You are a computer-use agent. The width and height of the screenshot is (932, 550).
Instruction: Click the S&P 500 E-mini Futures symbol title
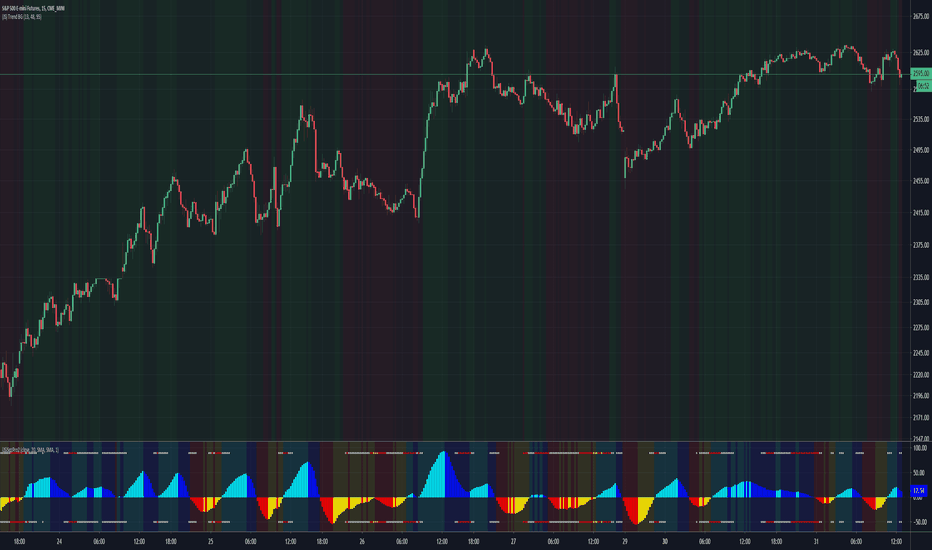[33, 8]
